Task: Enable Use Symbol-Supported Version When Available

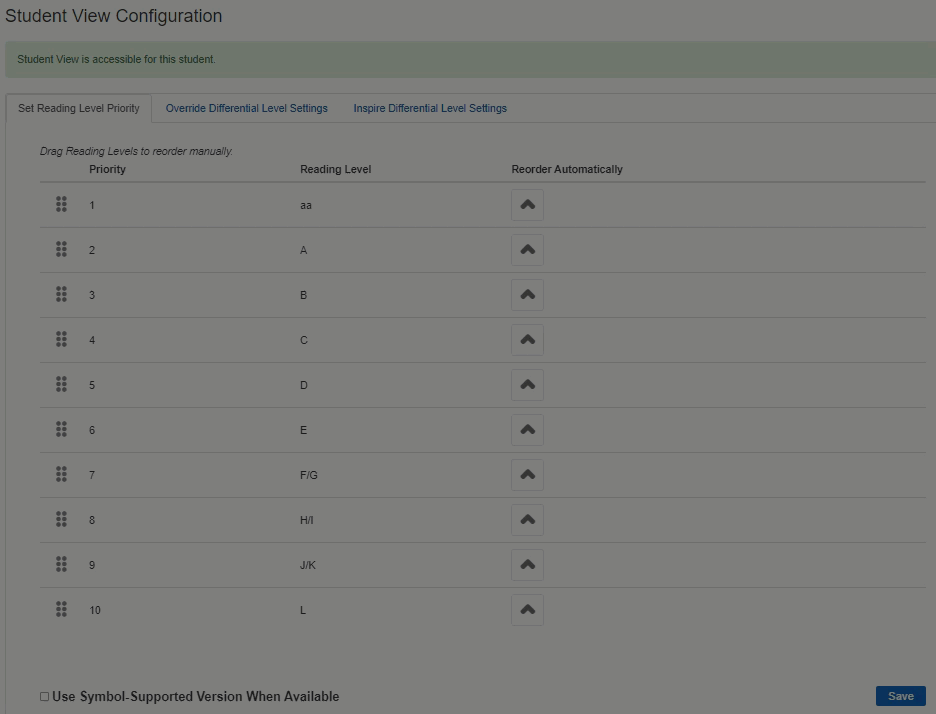Action: pyautogui.click(x=44, y=697)
